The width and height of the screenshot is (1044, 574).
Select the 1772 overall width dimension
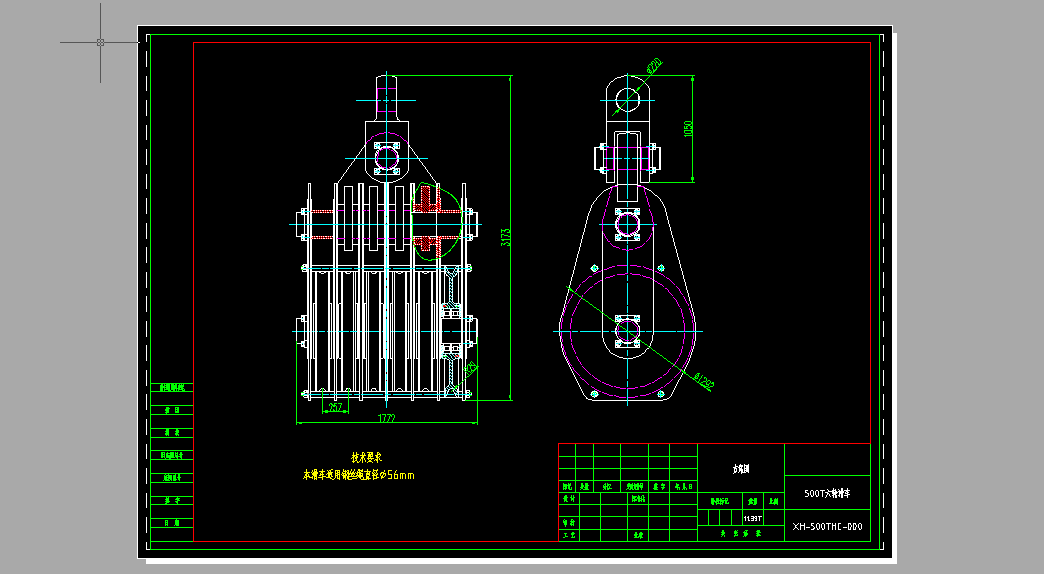[387, 418]
